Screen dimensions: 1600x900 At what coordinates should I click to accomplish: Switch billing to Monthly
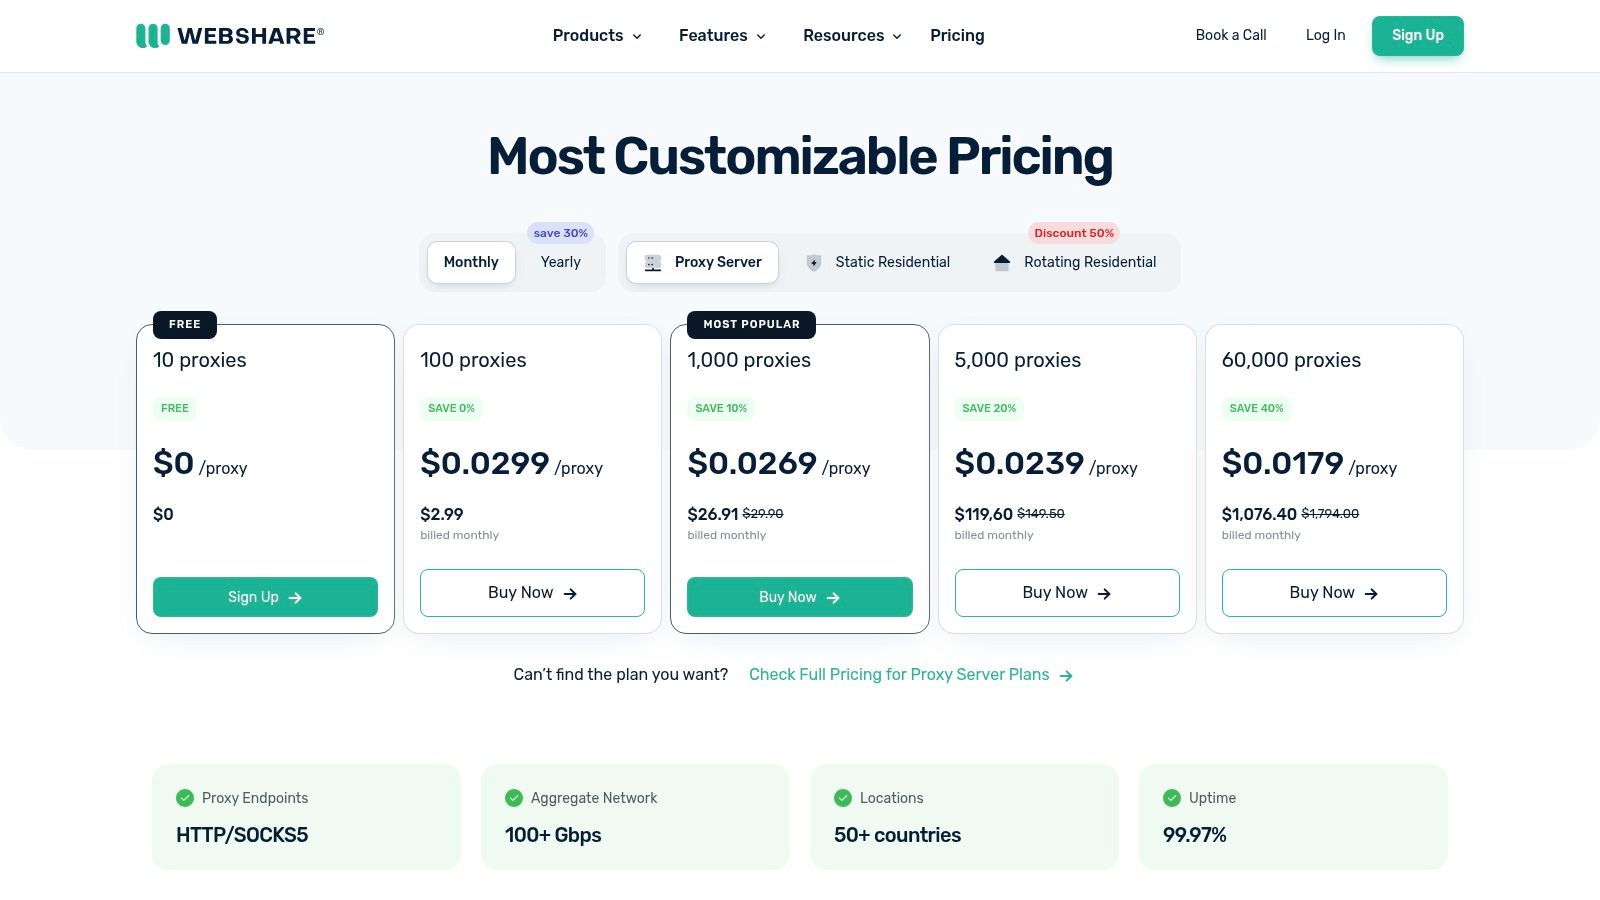click(471, 262)
